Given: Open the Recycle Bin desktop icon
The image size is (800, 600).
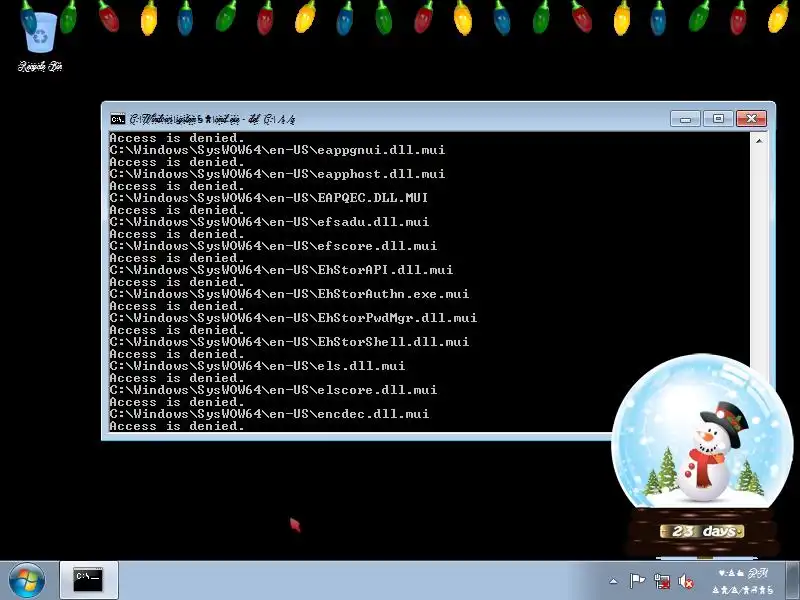Looking at the screenshot, I should pyautogui.click(x=40, y=43).
